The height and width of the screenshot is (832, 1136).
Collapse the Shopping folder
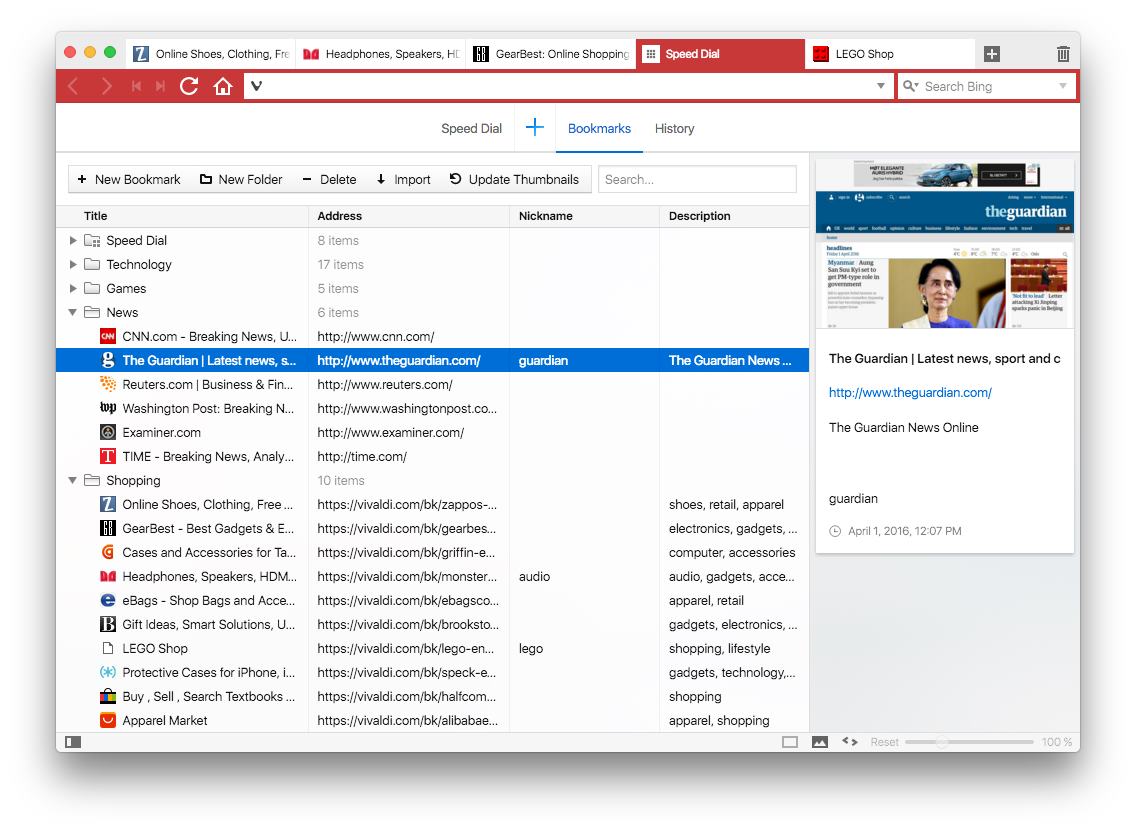tap(72, 481)
